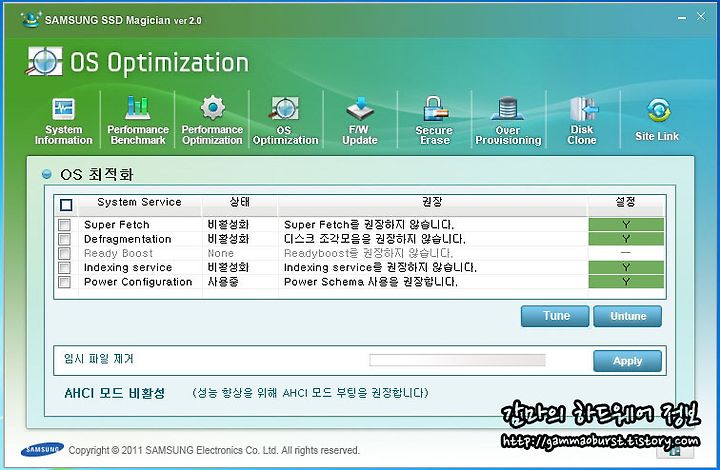This screenshot has width=720, height=470.
Task: Select the Defragmentation service name
Action: (x=128, y=239)
